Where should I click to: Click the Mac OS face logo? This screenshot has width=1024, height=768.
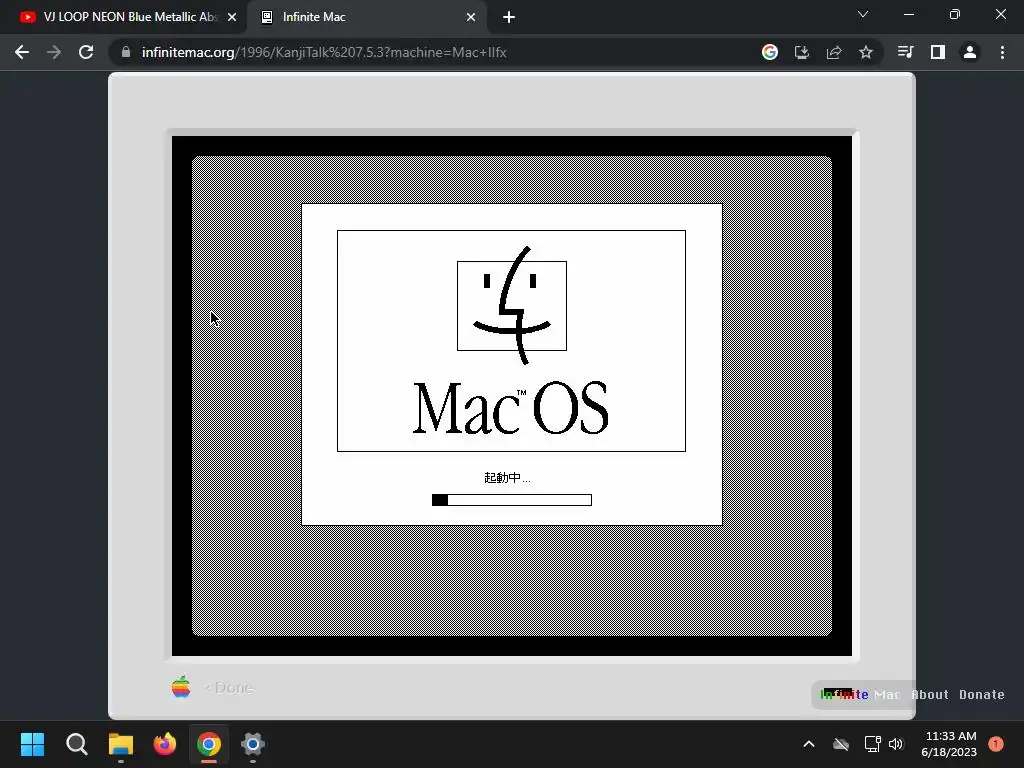click(x=512, y=305)
